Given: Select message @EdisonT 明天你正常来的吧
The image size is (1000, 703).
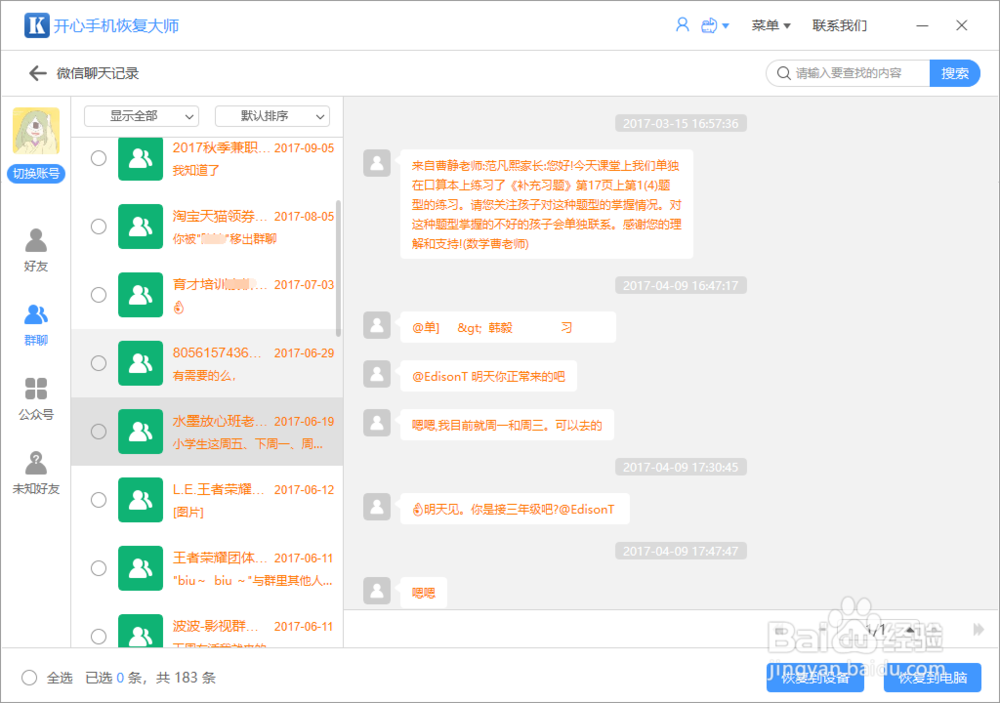Looking at the screenshot, I should [x=489, y=376].
